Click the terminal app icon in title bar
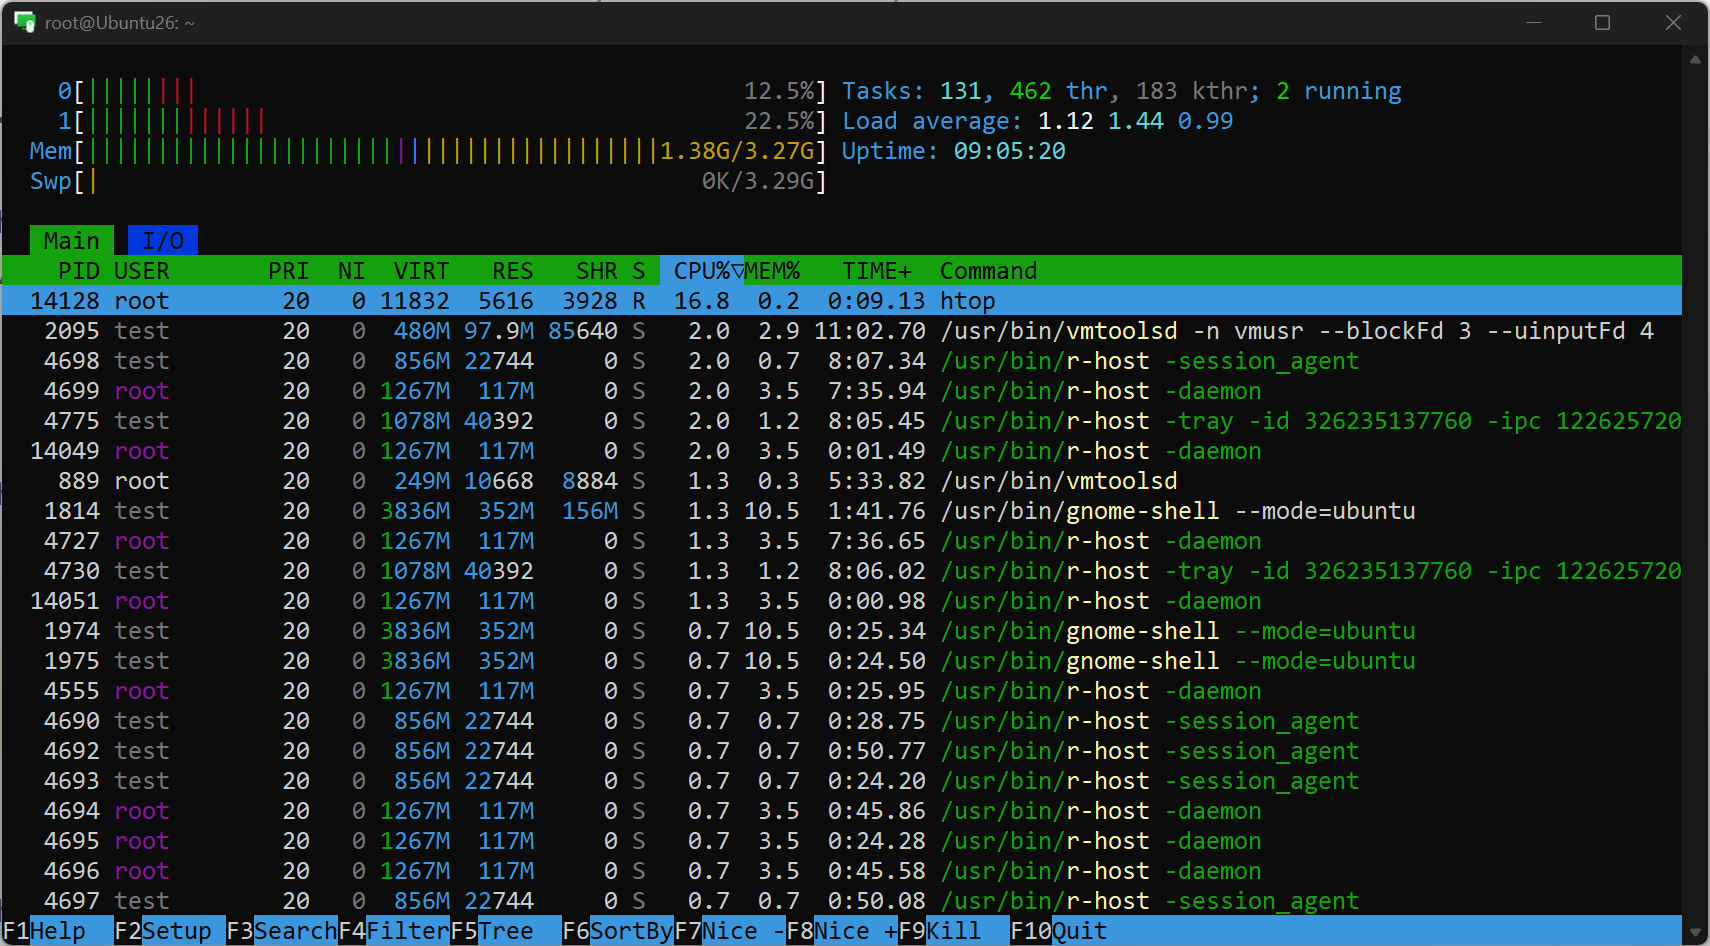 [24, 22]
